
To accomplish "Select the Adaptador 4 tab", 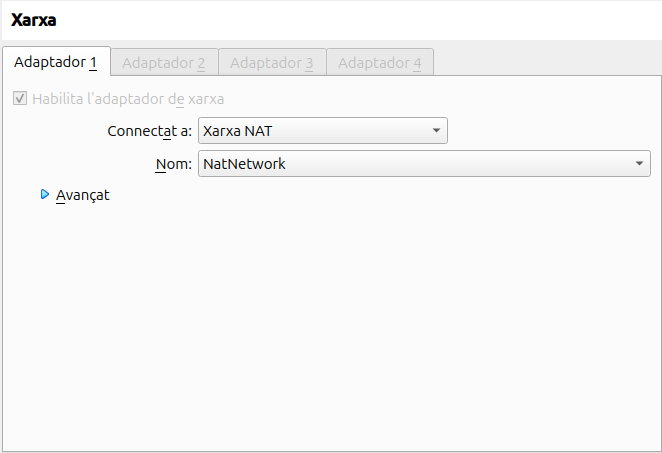I will (379, 63).
